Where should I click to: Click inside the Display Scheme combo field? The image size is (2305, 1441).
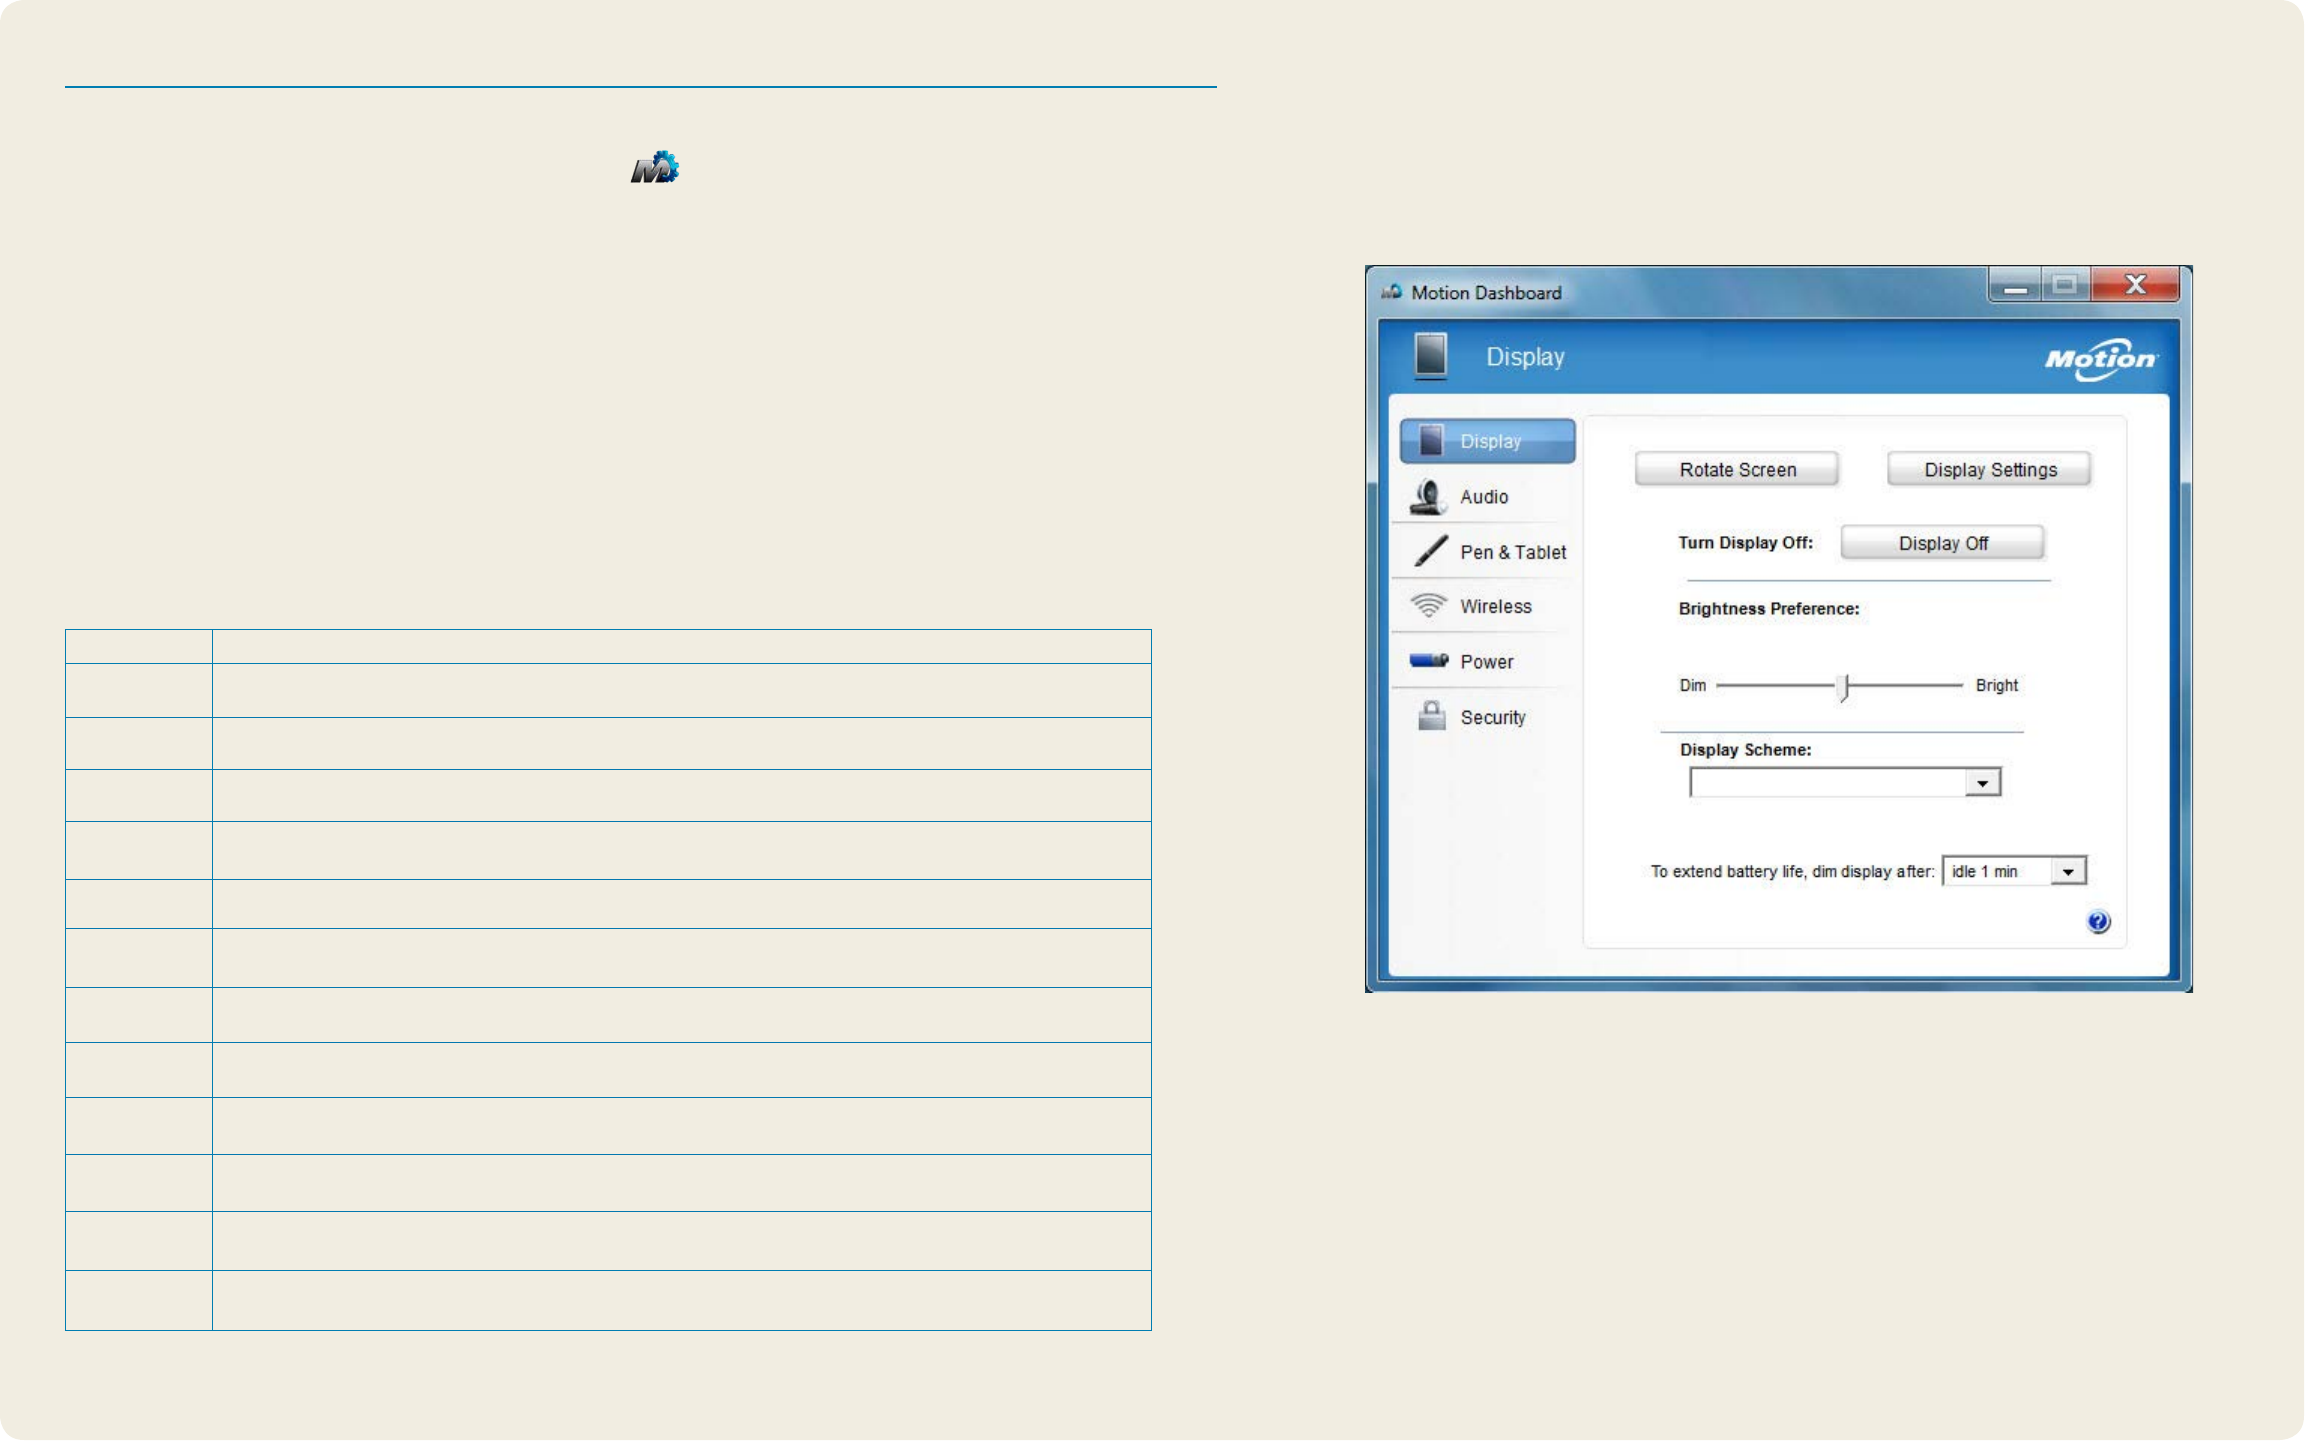click(x=1826, y=783)
